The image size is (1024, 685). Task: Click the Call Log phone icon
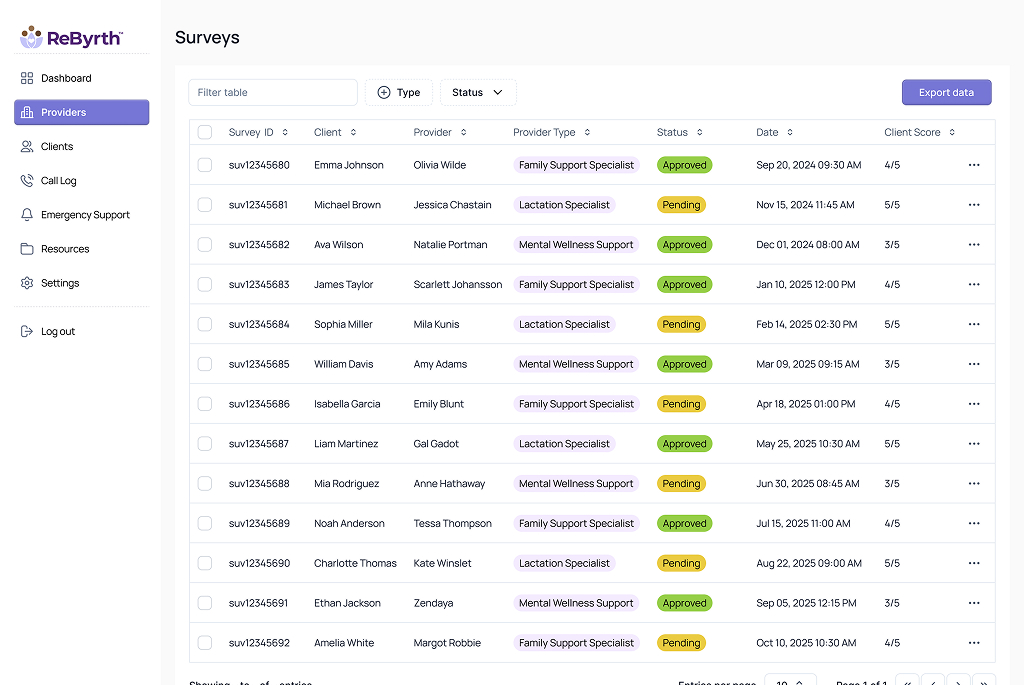pos(27,181)
